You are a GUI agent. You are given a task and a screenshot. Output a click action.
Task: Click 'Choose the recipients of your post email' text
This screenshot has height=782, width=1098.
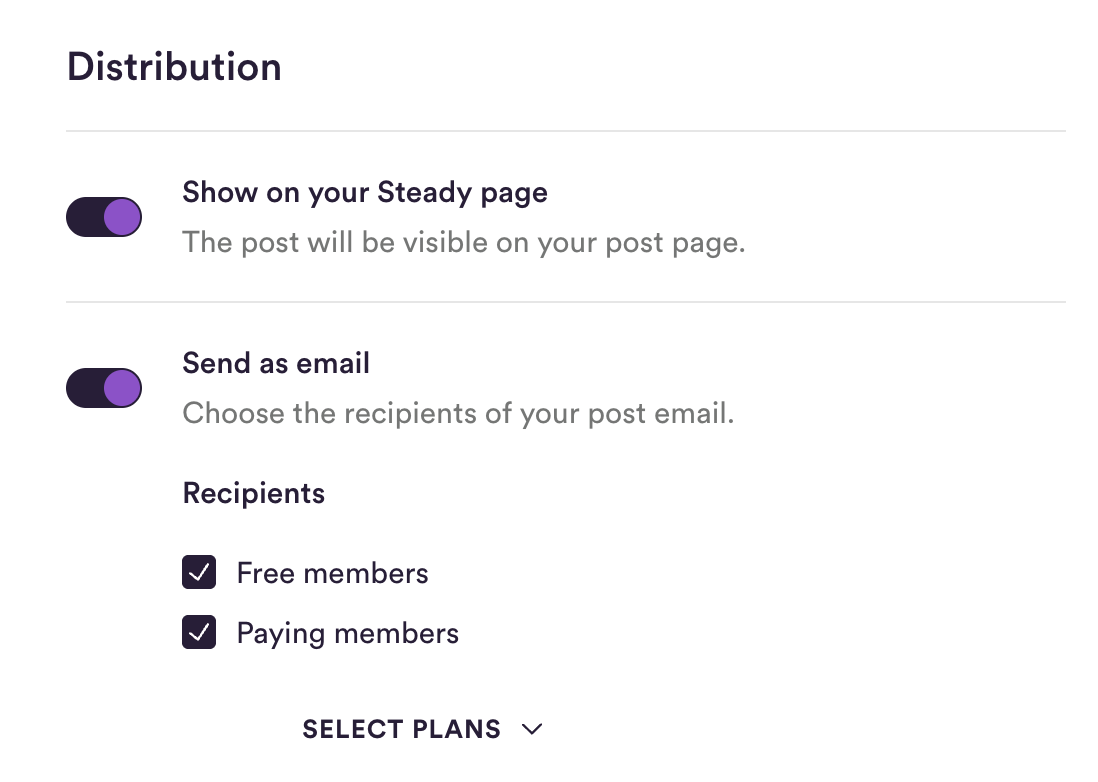click(458, 414)
